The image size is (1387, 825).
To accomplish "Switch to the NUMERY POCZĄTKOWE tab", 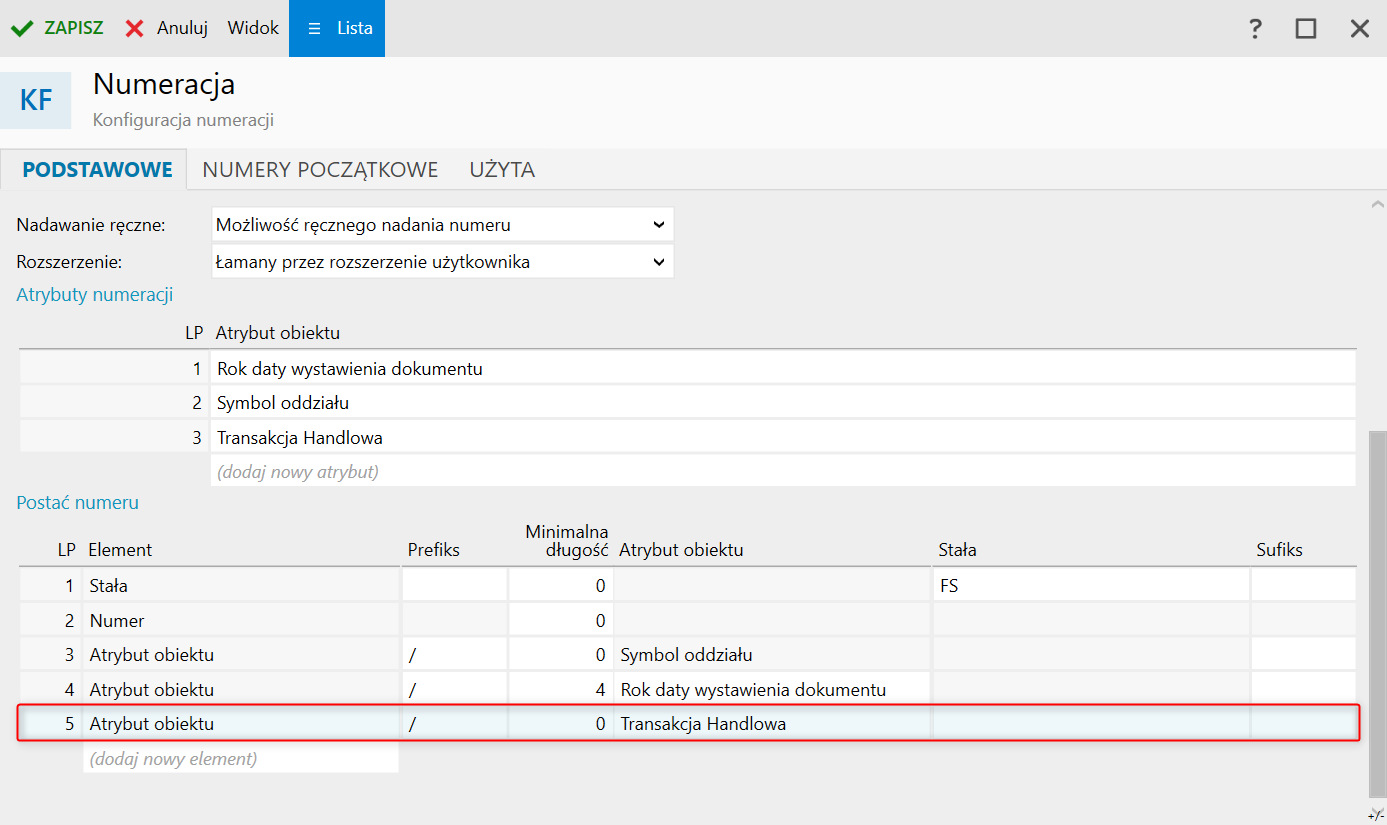I will click(320, 170).
